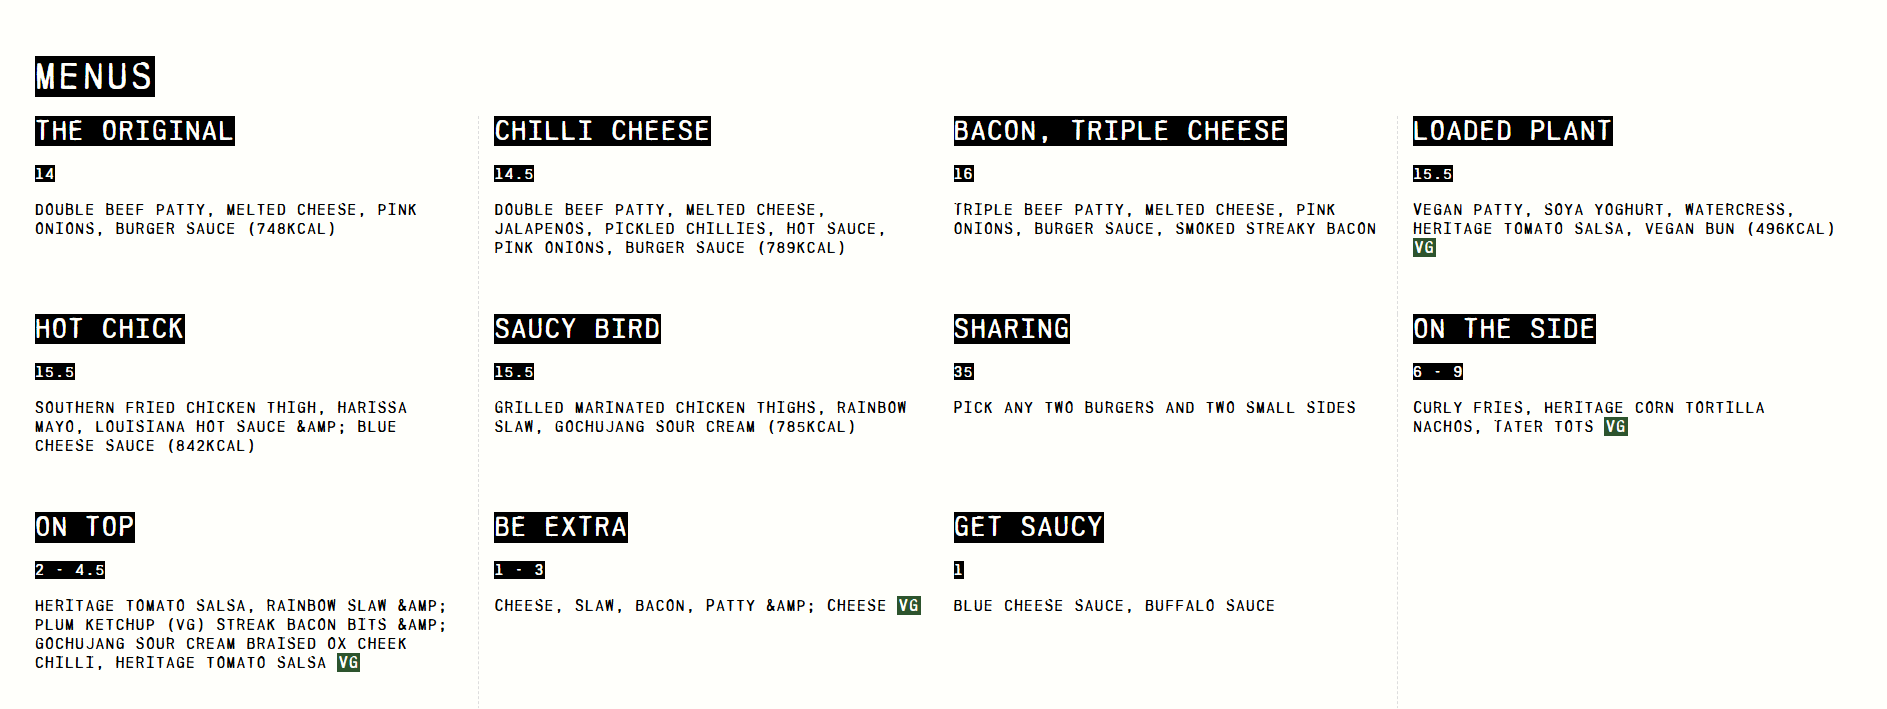Image resolution: width=1887 pixels, height=709 pixels.
Task: Open the Loaded Plant menu item
Action: point(1512,131)
